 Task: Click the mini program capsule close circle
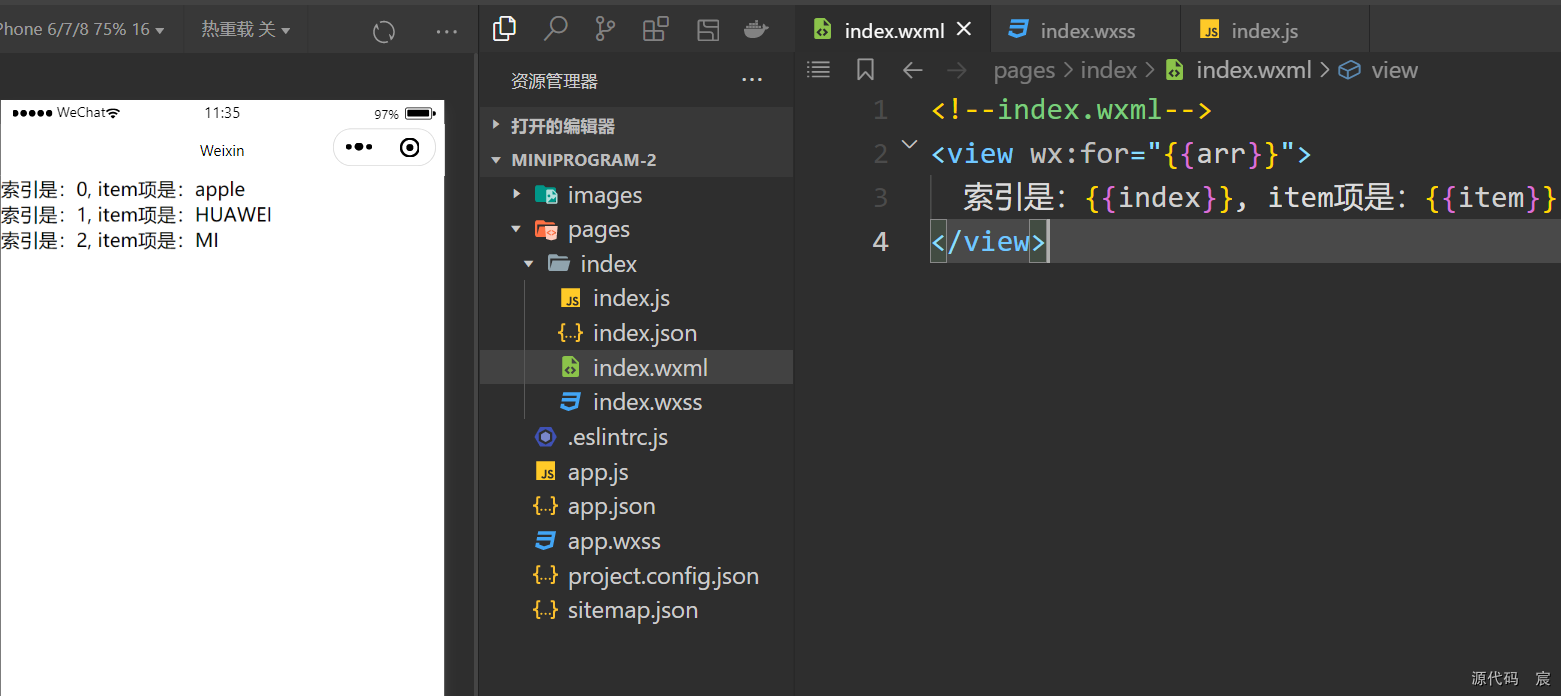pos(409,147)
